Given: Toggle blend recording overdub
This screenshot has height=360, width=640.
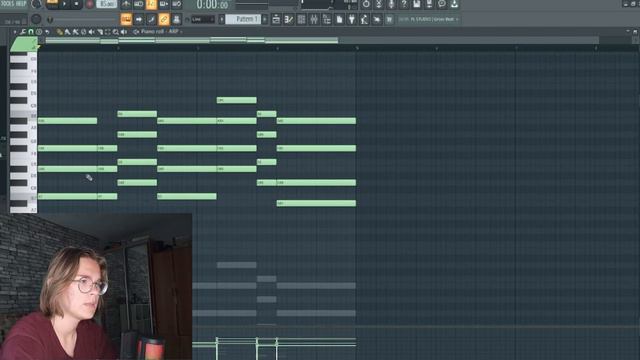Looking at the screenshot, I should pos(164,4).
